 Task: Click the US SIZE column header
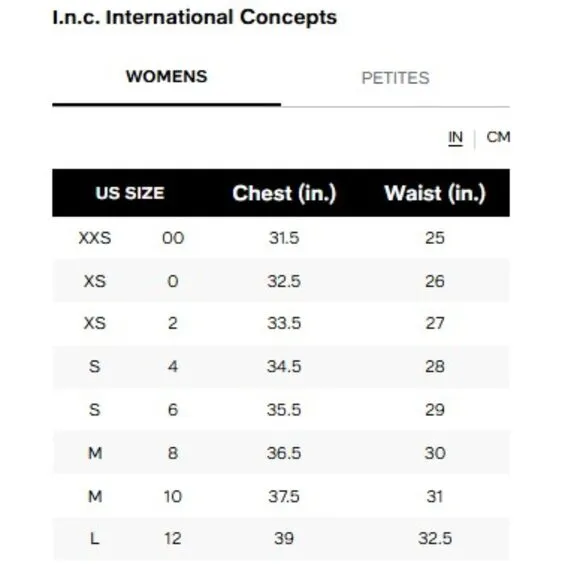(x=130, y=193)
